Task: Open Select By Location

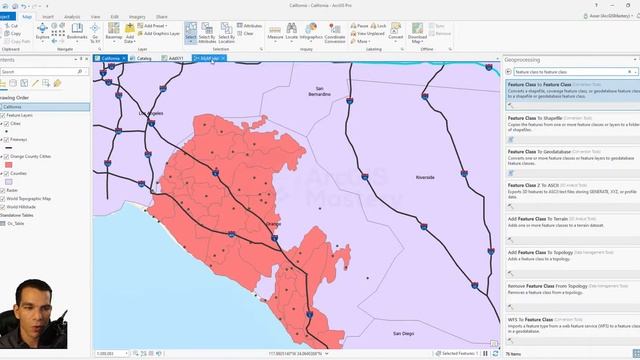Action: 226,33
